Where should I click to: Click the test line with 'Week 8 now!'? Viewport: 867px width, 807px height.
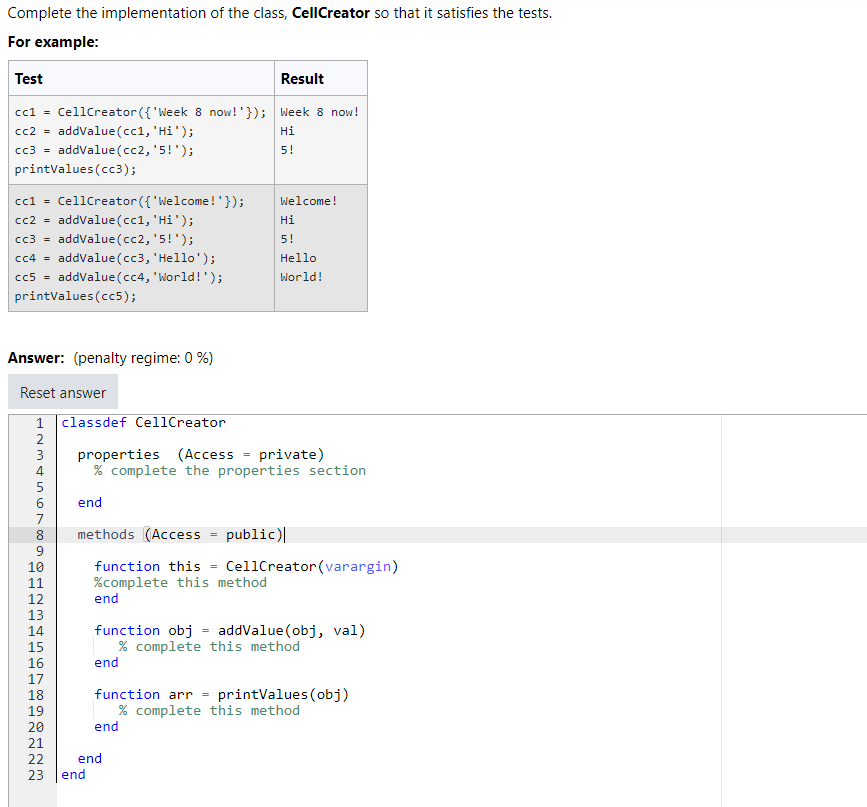point(140,112)
